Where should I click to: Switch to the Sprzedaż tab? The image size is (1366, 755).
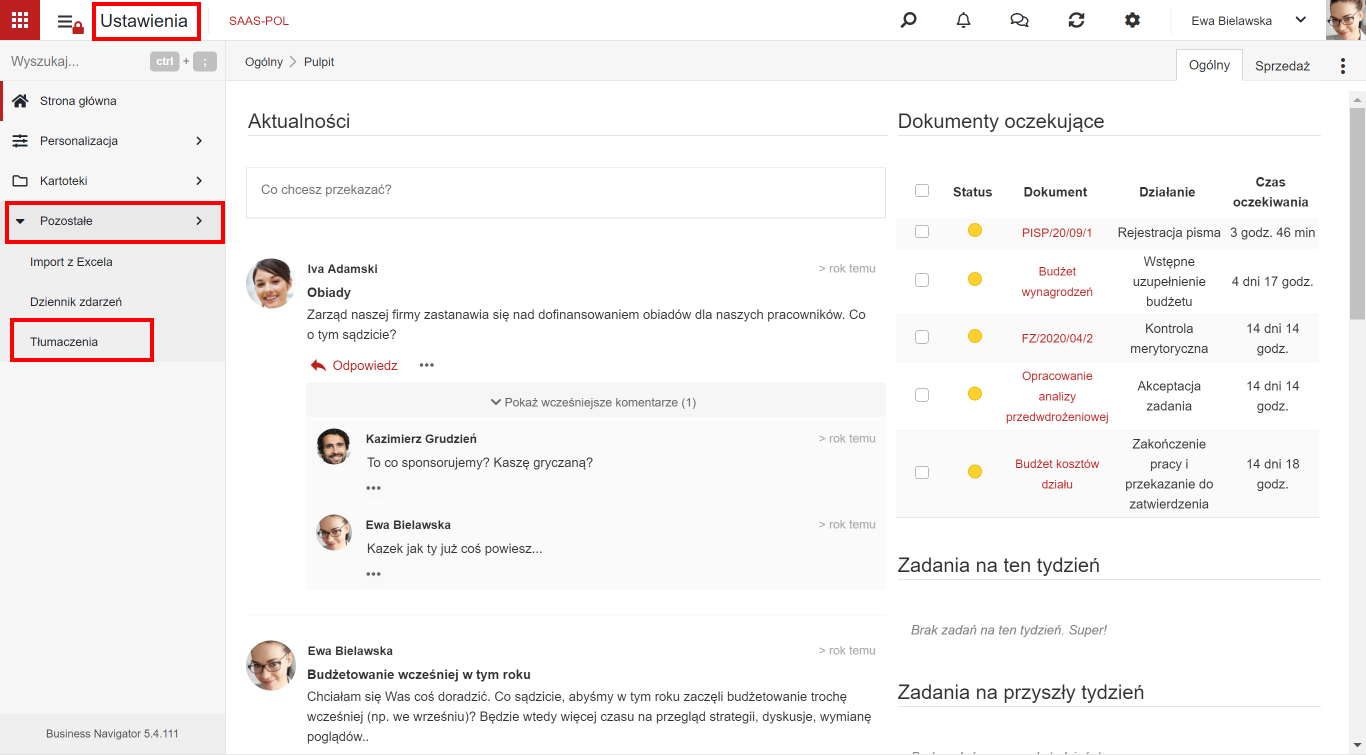(x=1282, y=66)
